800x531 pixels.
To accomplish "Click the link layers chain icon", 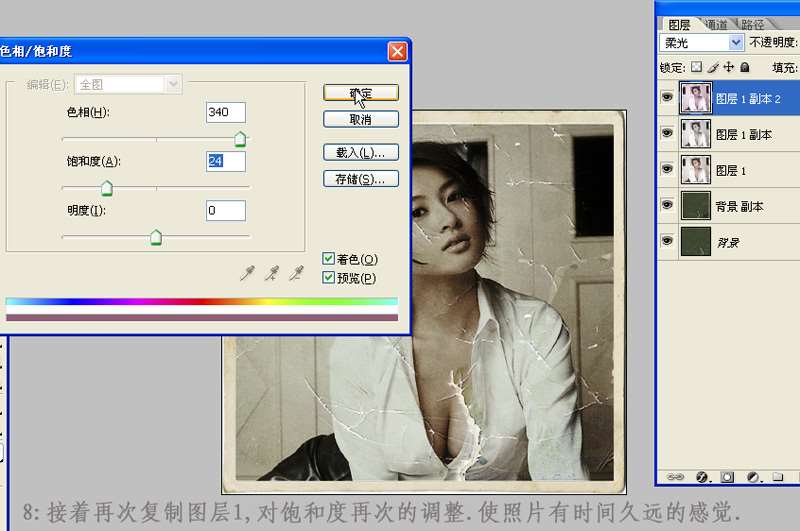I will (674, 477).
